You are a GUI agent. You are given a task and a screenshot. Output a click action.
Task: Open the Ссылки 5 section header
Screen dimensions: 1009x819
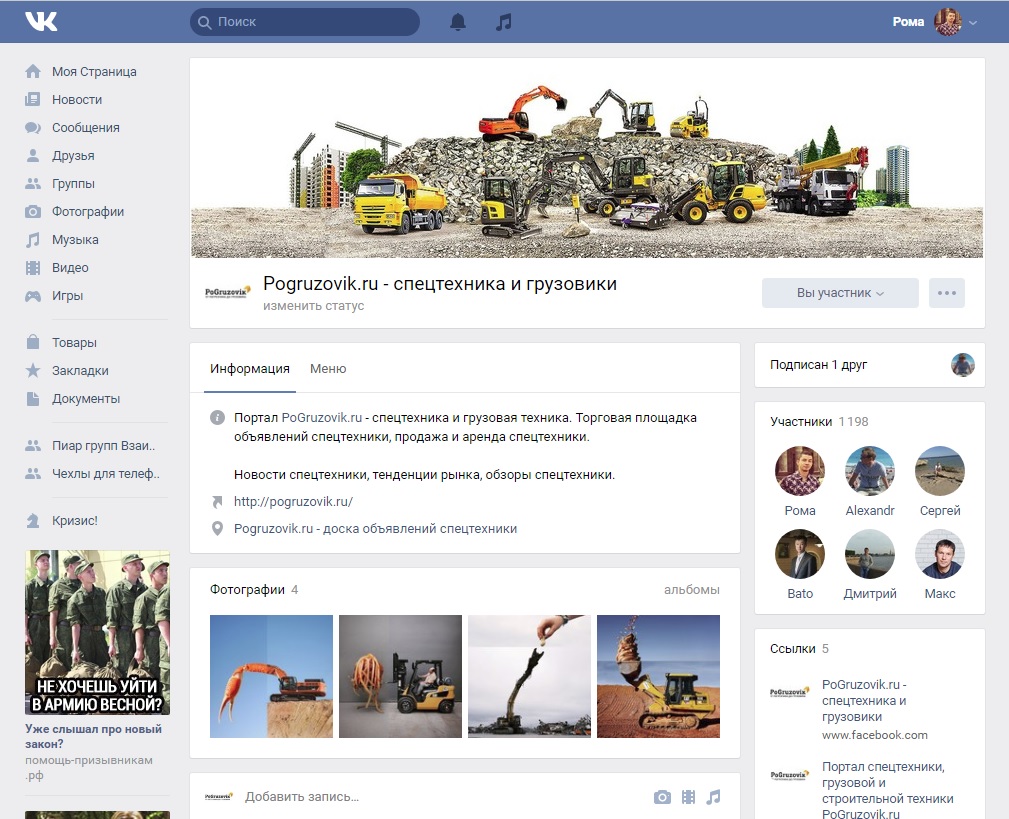(799, 649)
